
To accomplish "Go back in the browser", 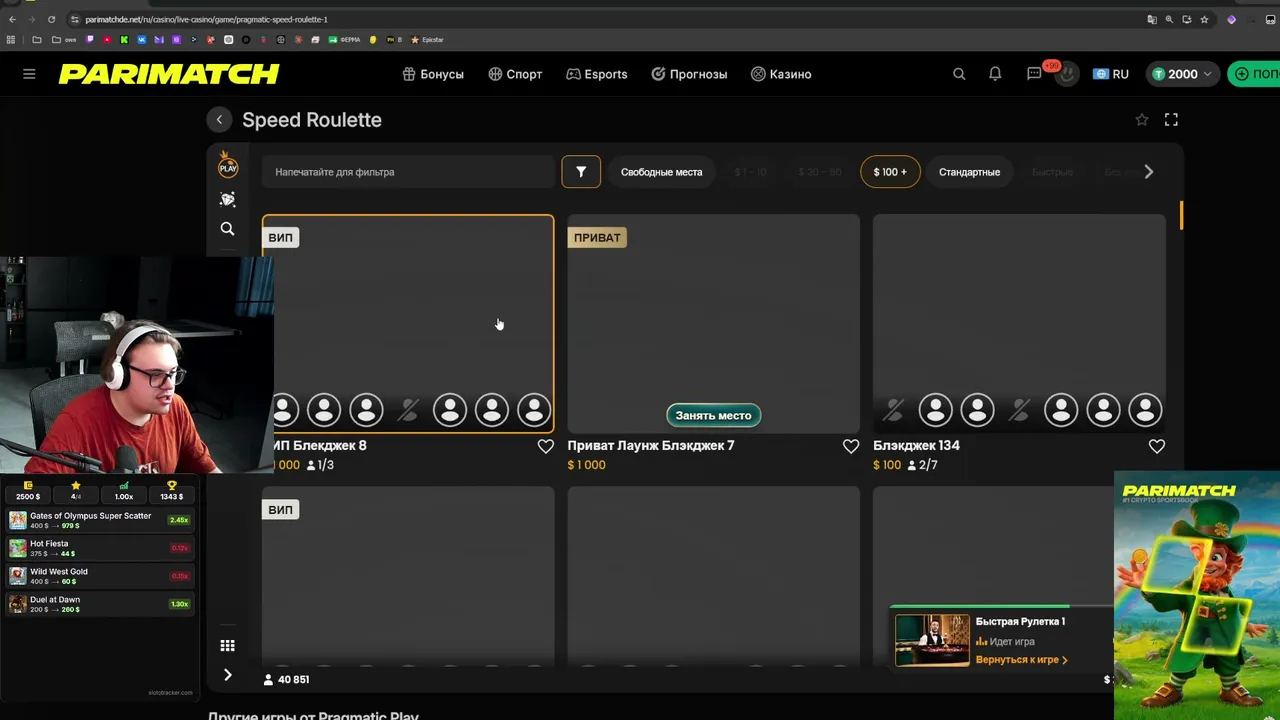I will point(12,19).
